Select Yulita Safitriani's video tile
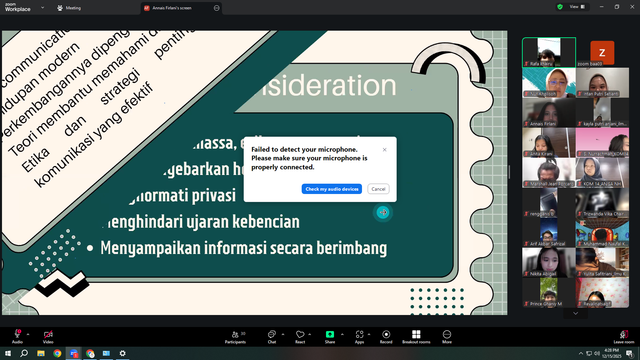The height and width of the screenshot is (360, 640). tap(602, 263)
